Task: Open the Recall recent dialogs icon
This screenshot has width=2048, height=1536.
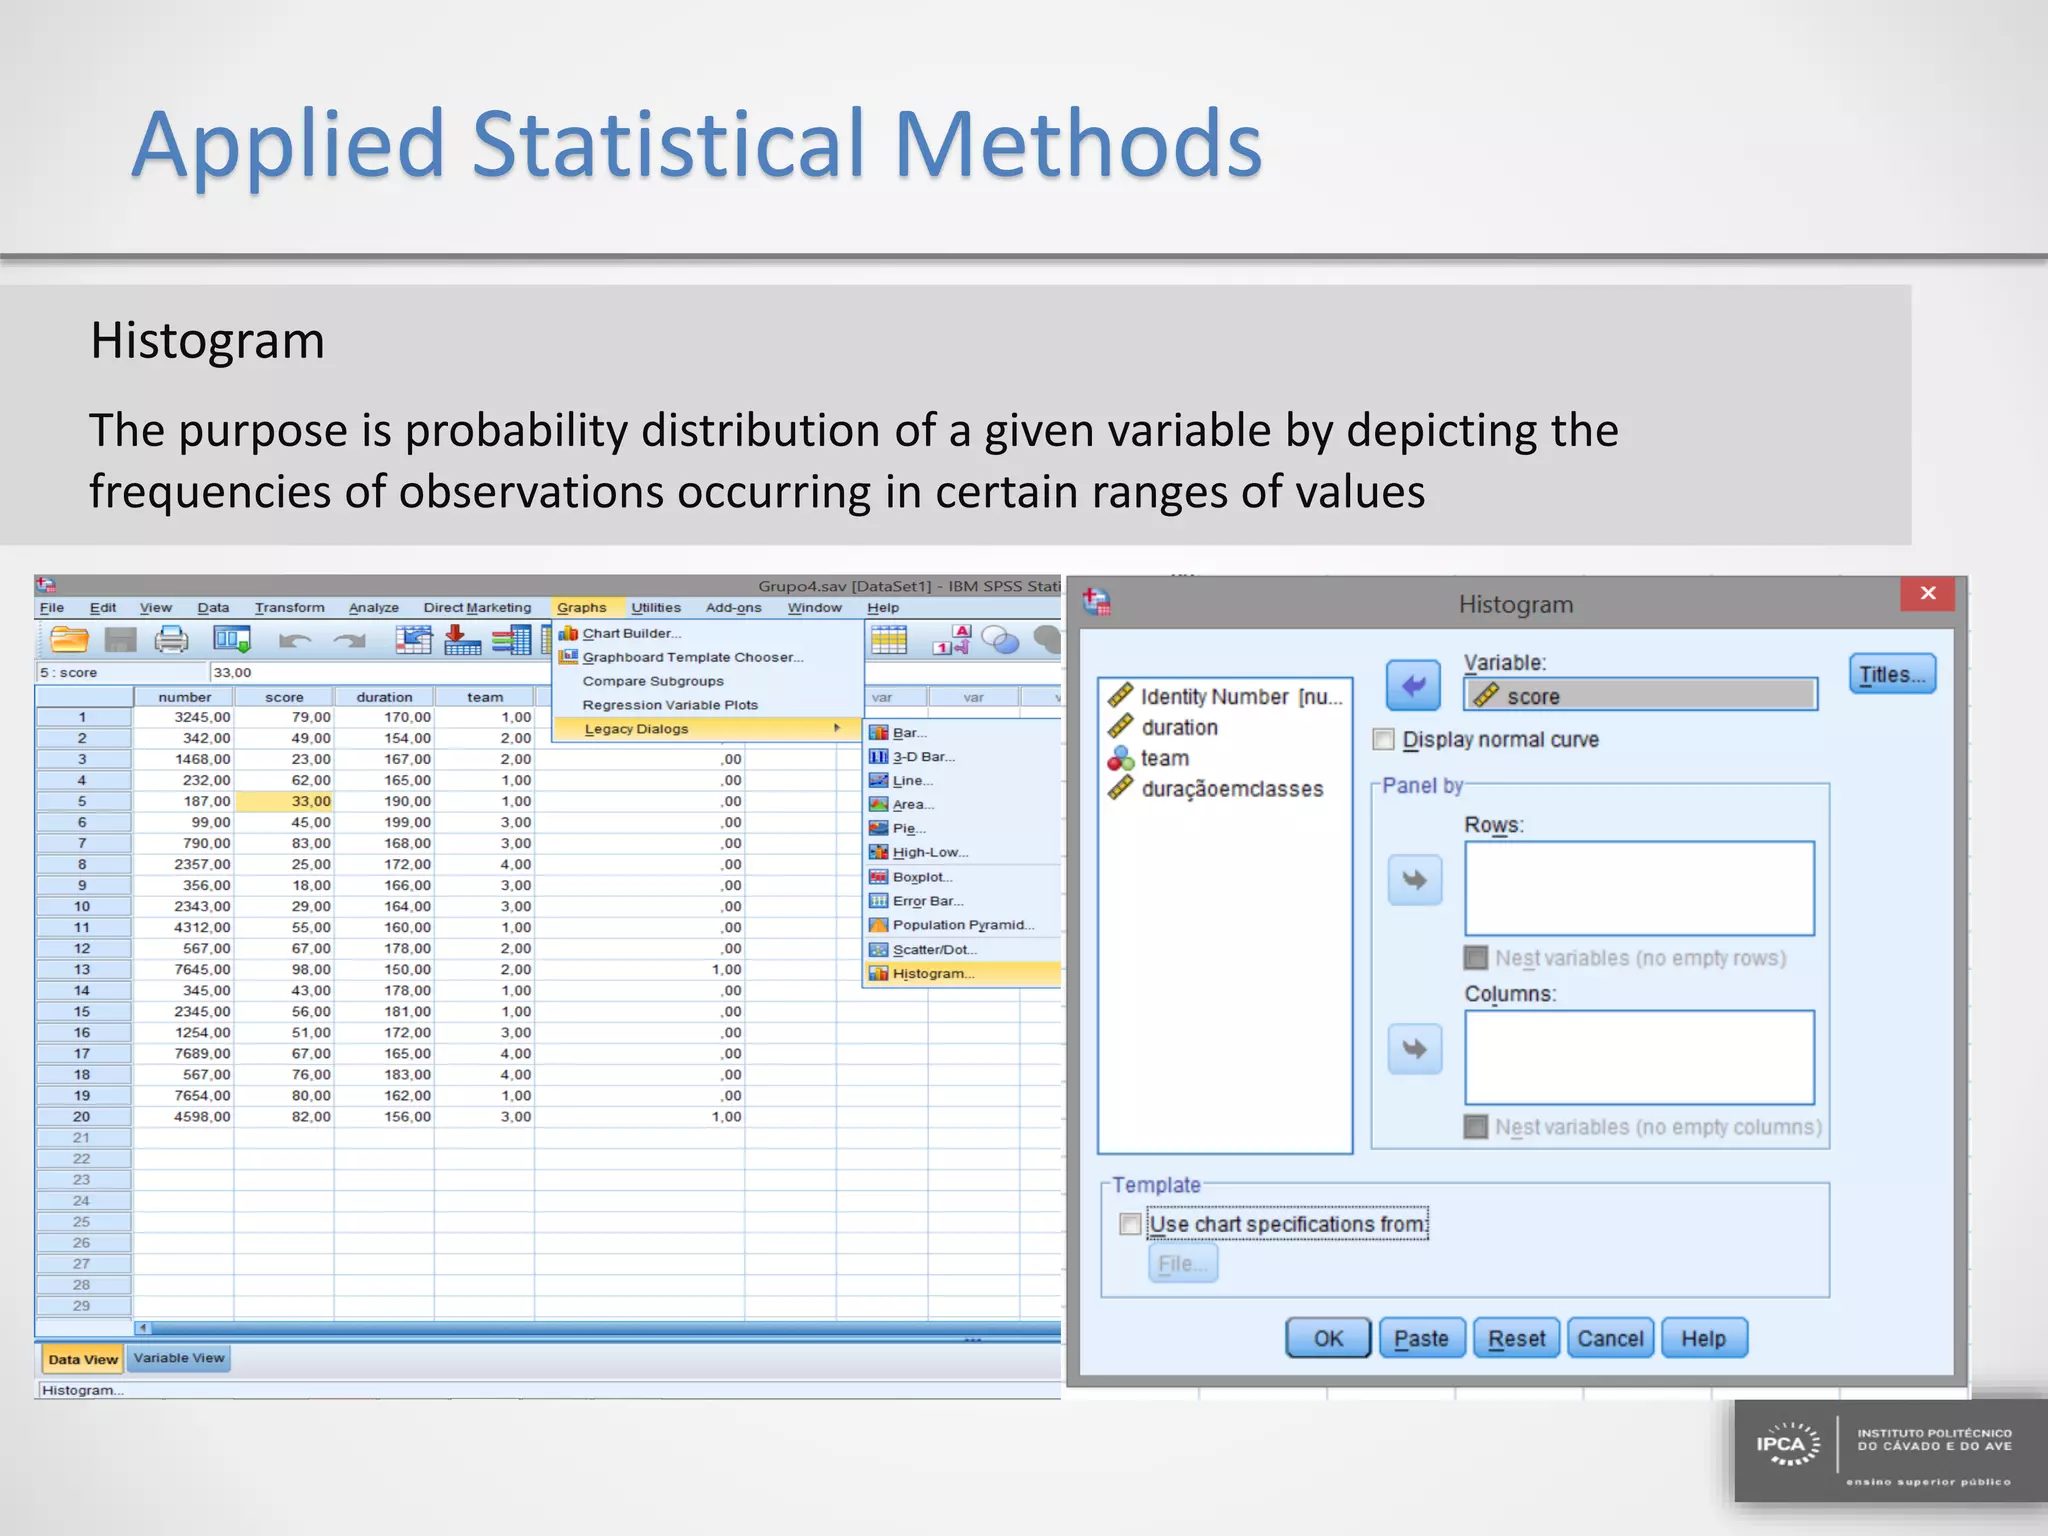Action: [232, 639]
